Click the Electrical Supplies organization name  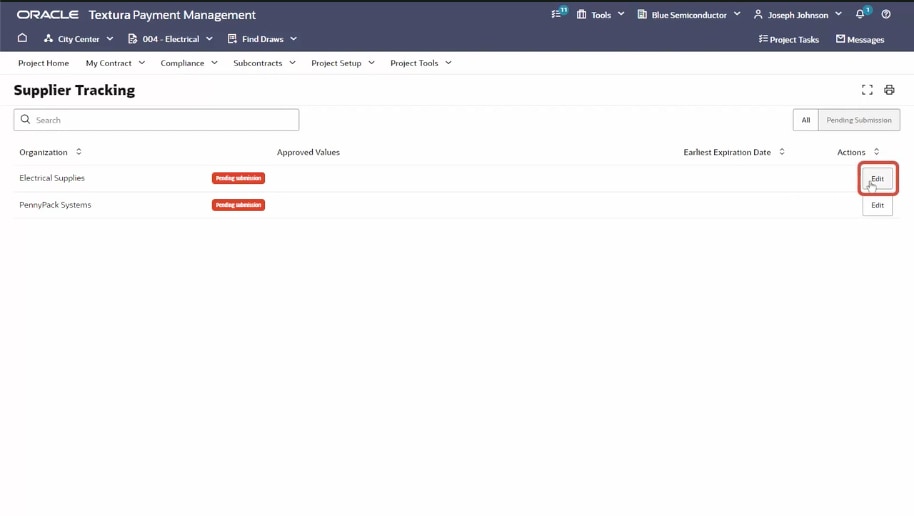[x=52, y=178]
